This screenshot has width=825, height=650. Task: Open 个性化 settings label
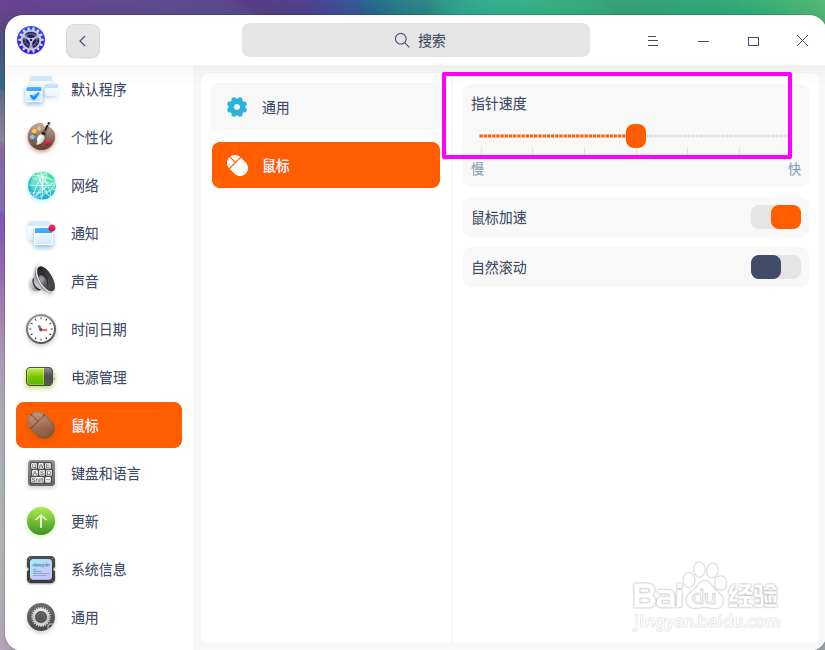[92, 138]
